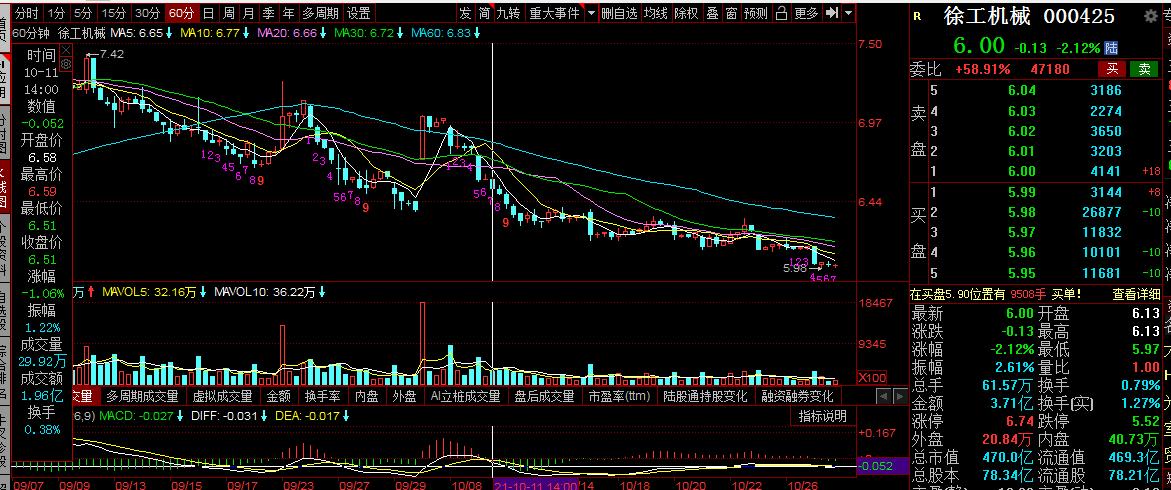Toggle the 叠 overlay option
The image size is (1171, 490).
click(712, 13)
